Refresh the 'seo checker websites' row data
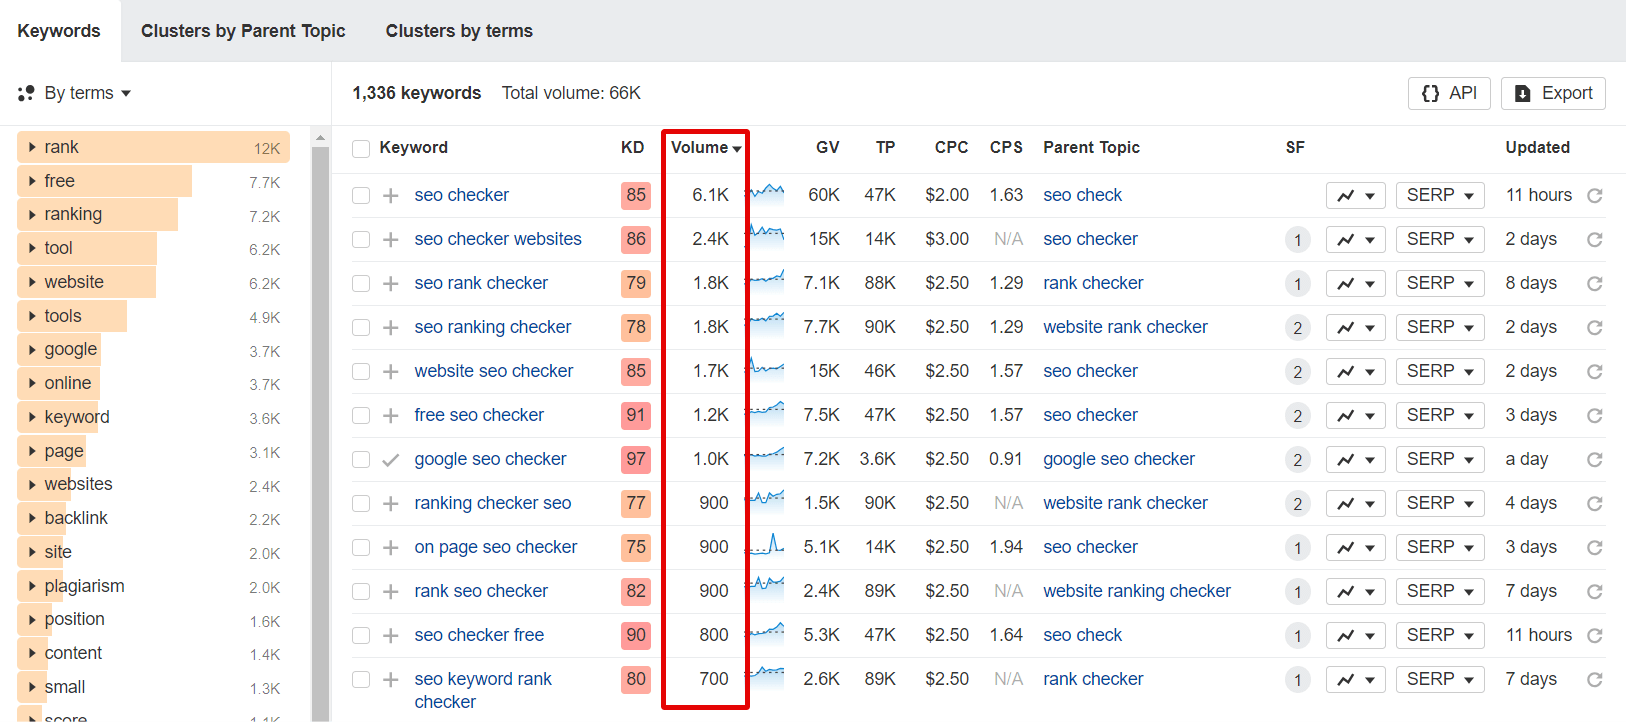This screenshot has height=722, width=1627. (1595, 240)
